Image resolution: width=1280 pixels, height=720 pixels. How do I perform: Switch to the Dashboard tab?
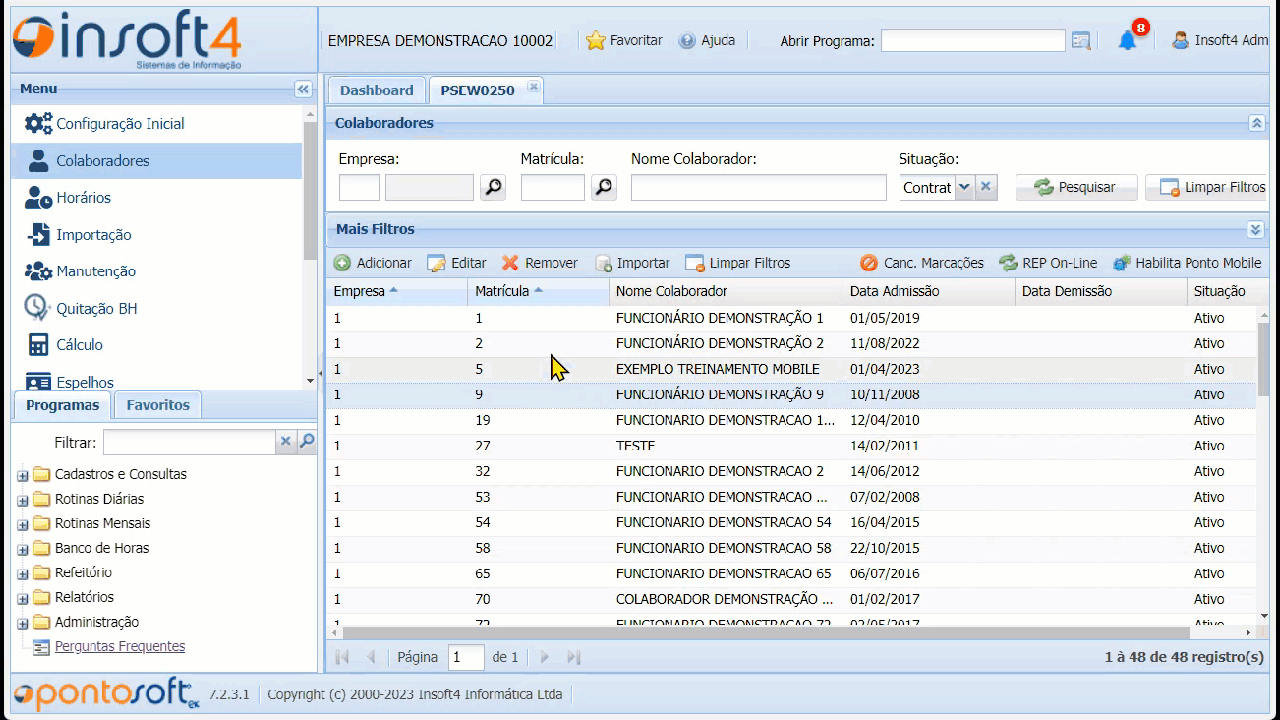click(x=376, y=90)
